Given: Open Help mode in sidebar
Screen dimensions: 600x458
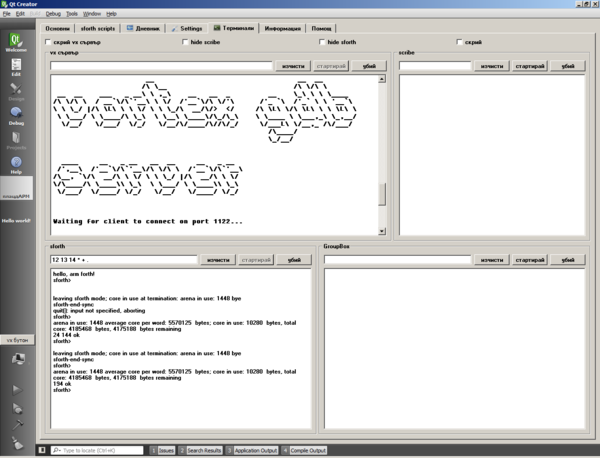Looking at the screenshot, I should tap(16, 165).
